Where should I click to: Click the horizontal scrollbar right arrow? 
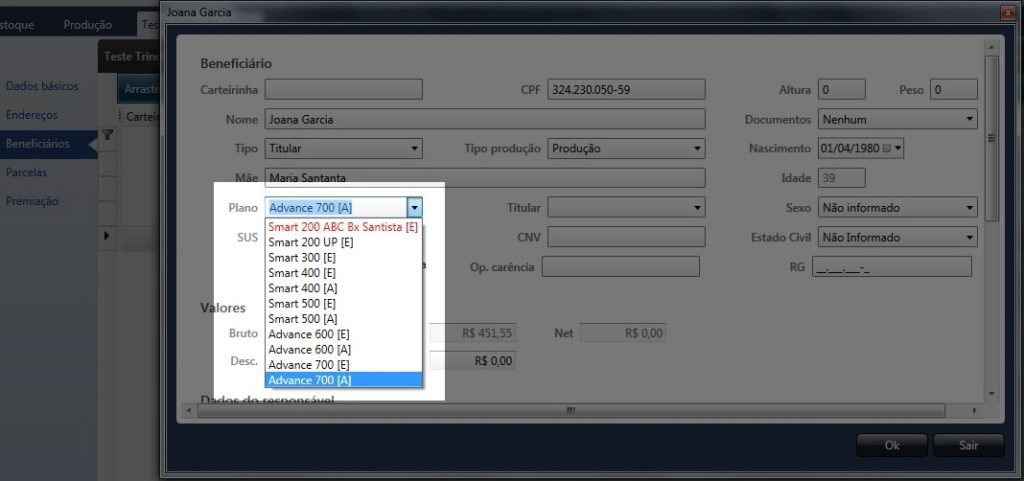(974, 411)
